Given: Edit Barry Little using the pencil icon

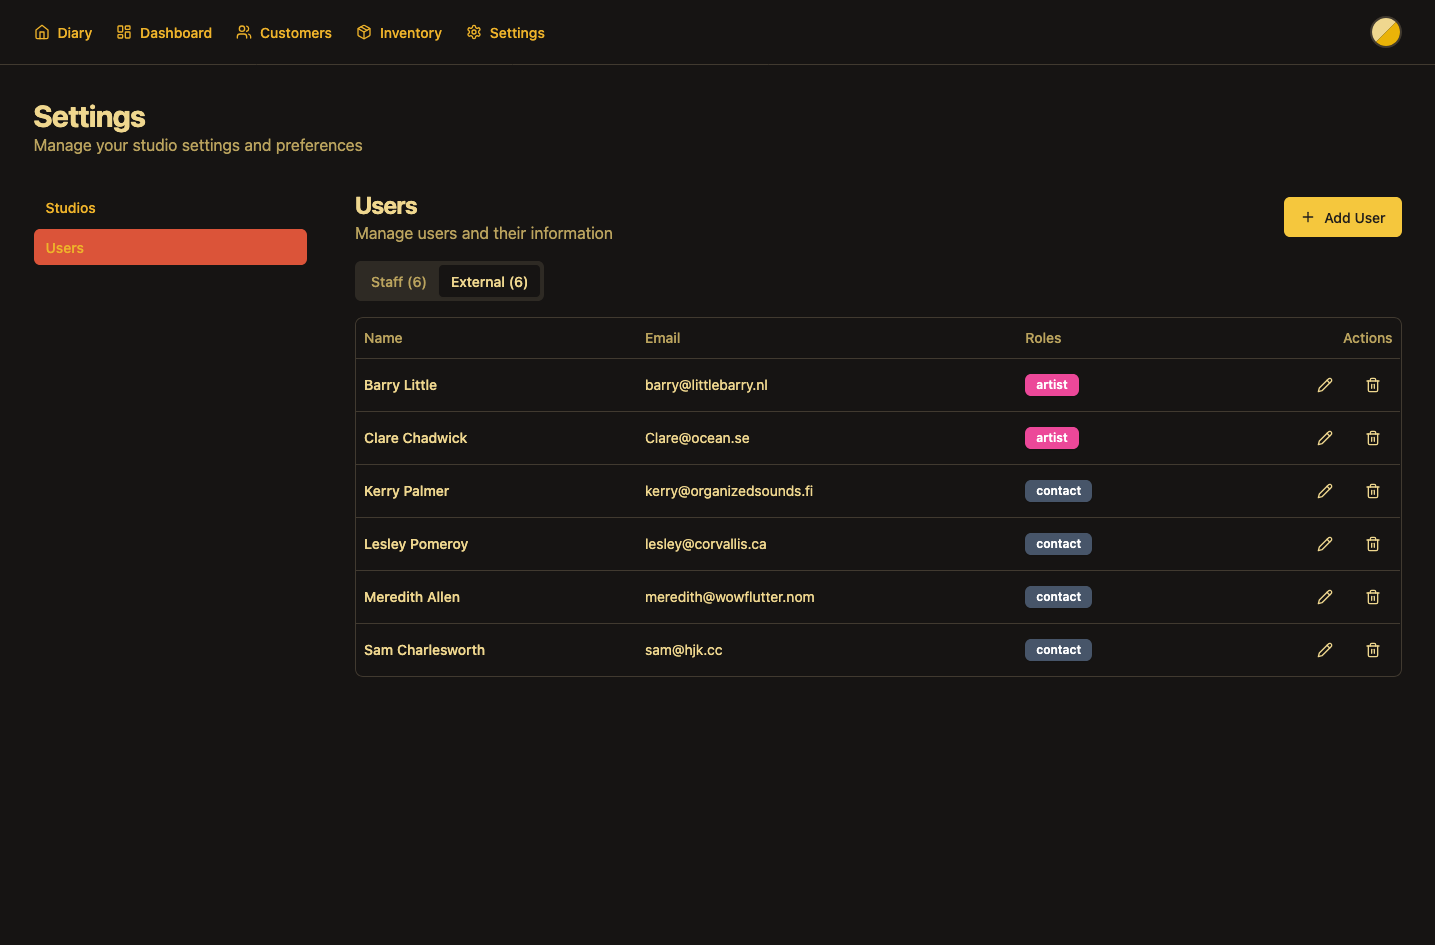Looking at the screenshot, I should pyautogui.click(x=1325, y=384).
